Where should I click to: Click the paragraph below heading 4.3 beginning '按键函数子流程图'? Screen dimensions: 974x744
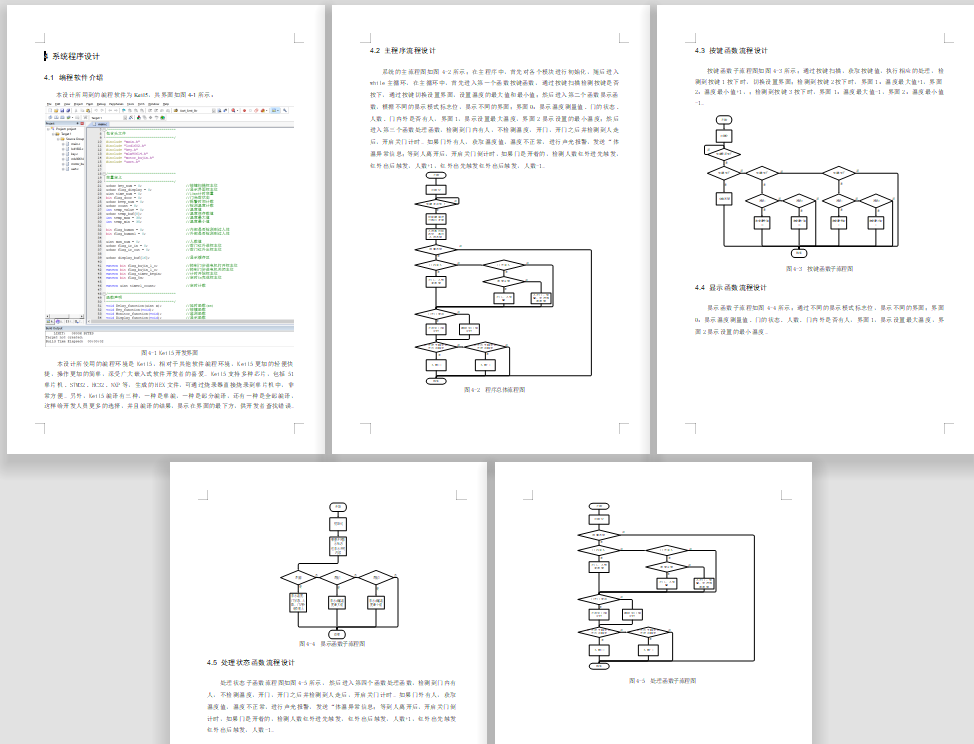click(819, 86)
